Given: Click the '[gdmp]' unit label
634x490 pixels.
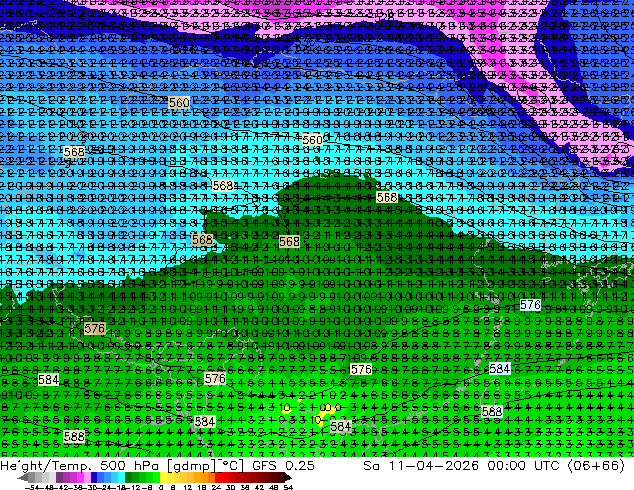Looking at the screenshot, I should coord(192,466).
